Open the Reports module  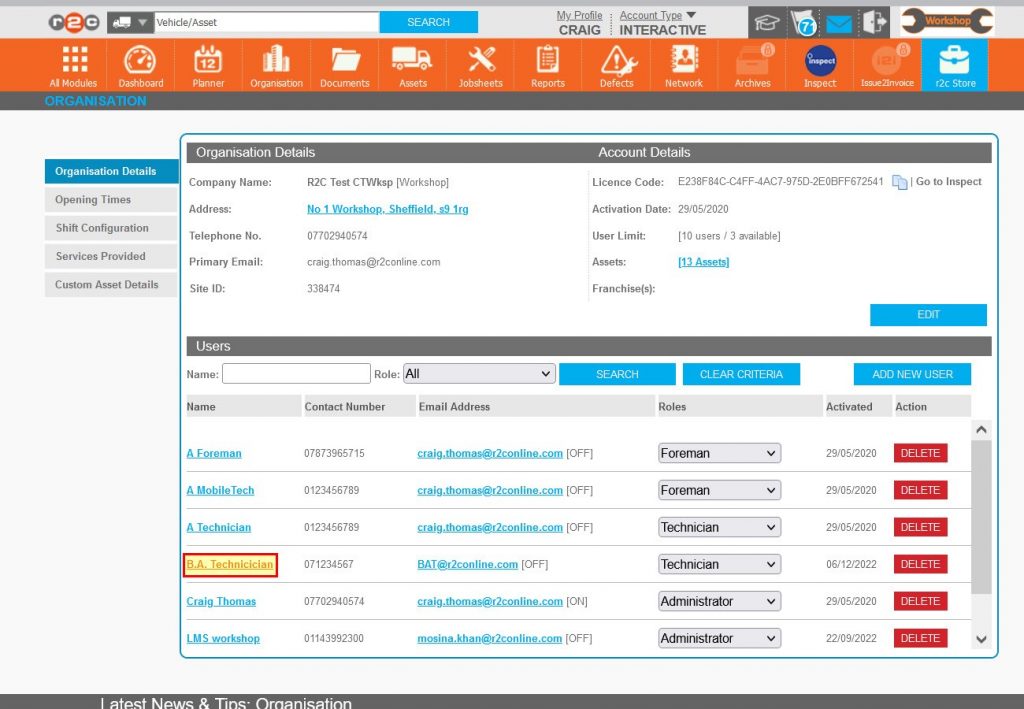tap(547, 63)
